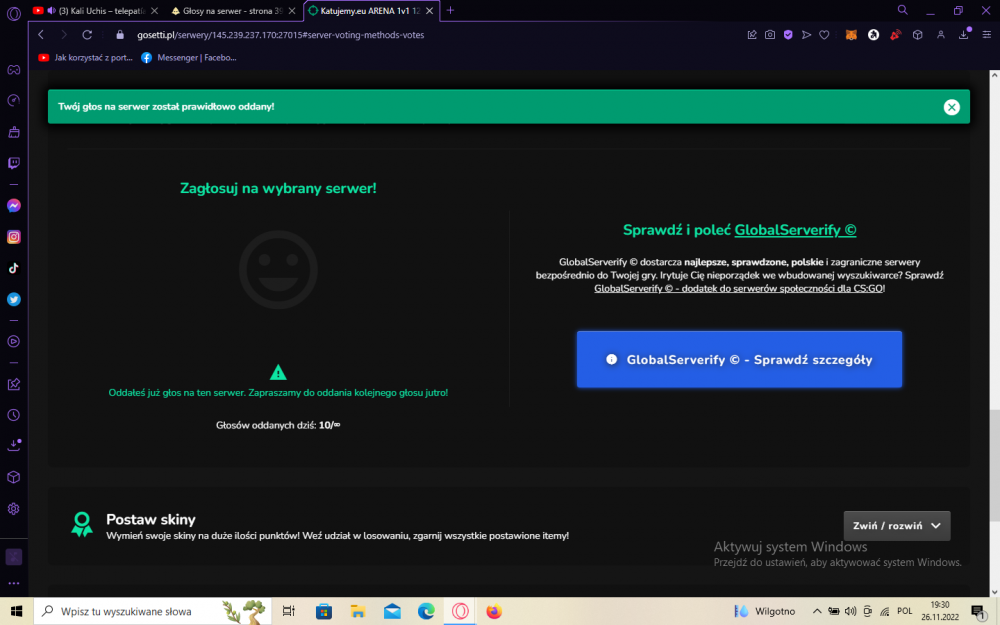Open Easy Setup menu icon at toolbar right
This screenshot has height=625, width=1000.
(x=987, y=34)
